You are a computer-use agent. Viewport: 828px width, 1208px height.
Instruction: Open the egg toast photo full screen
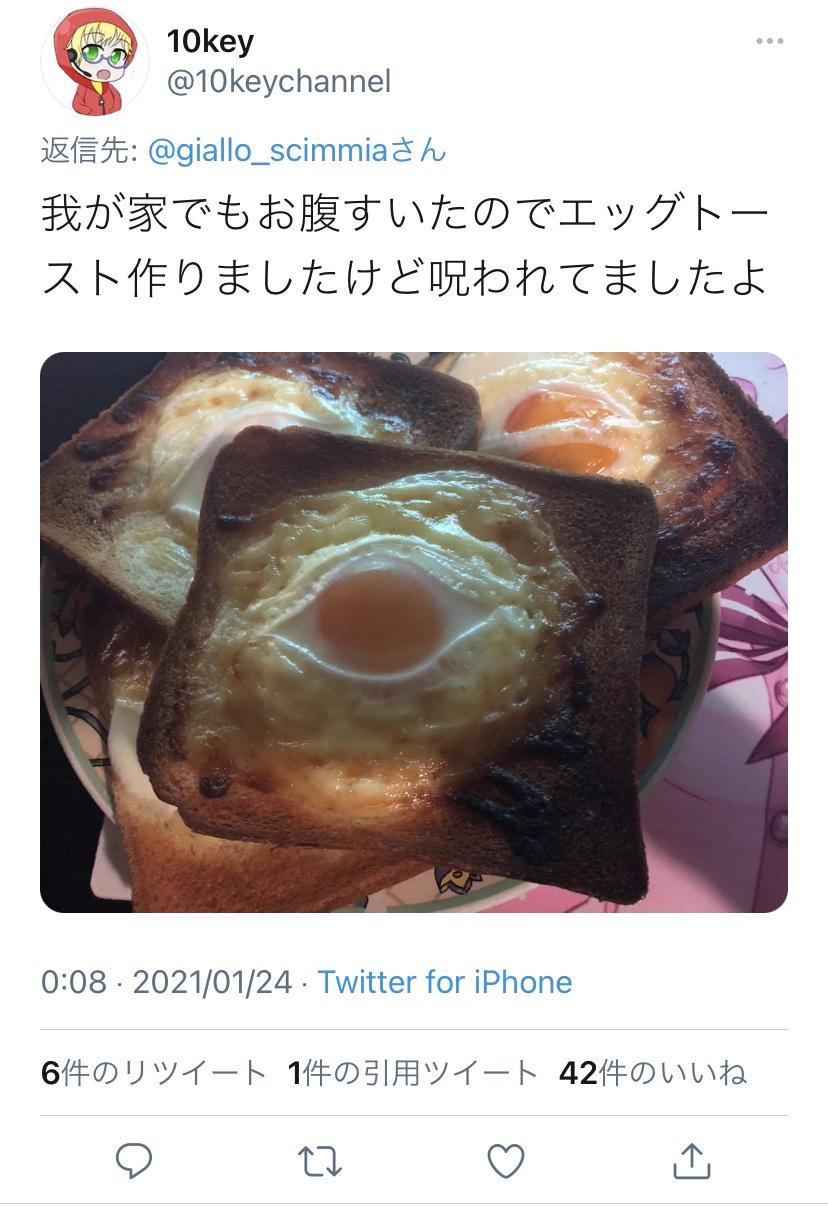414,632
